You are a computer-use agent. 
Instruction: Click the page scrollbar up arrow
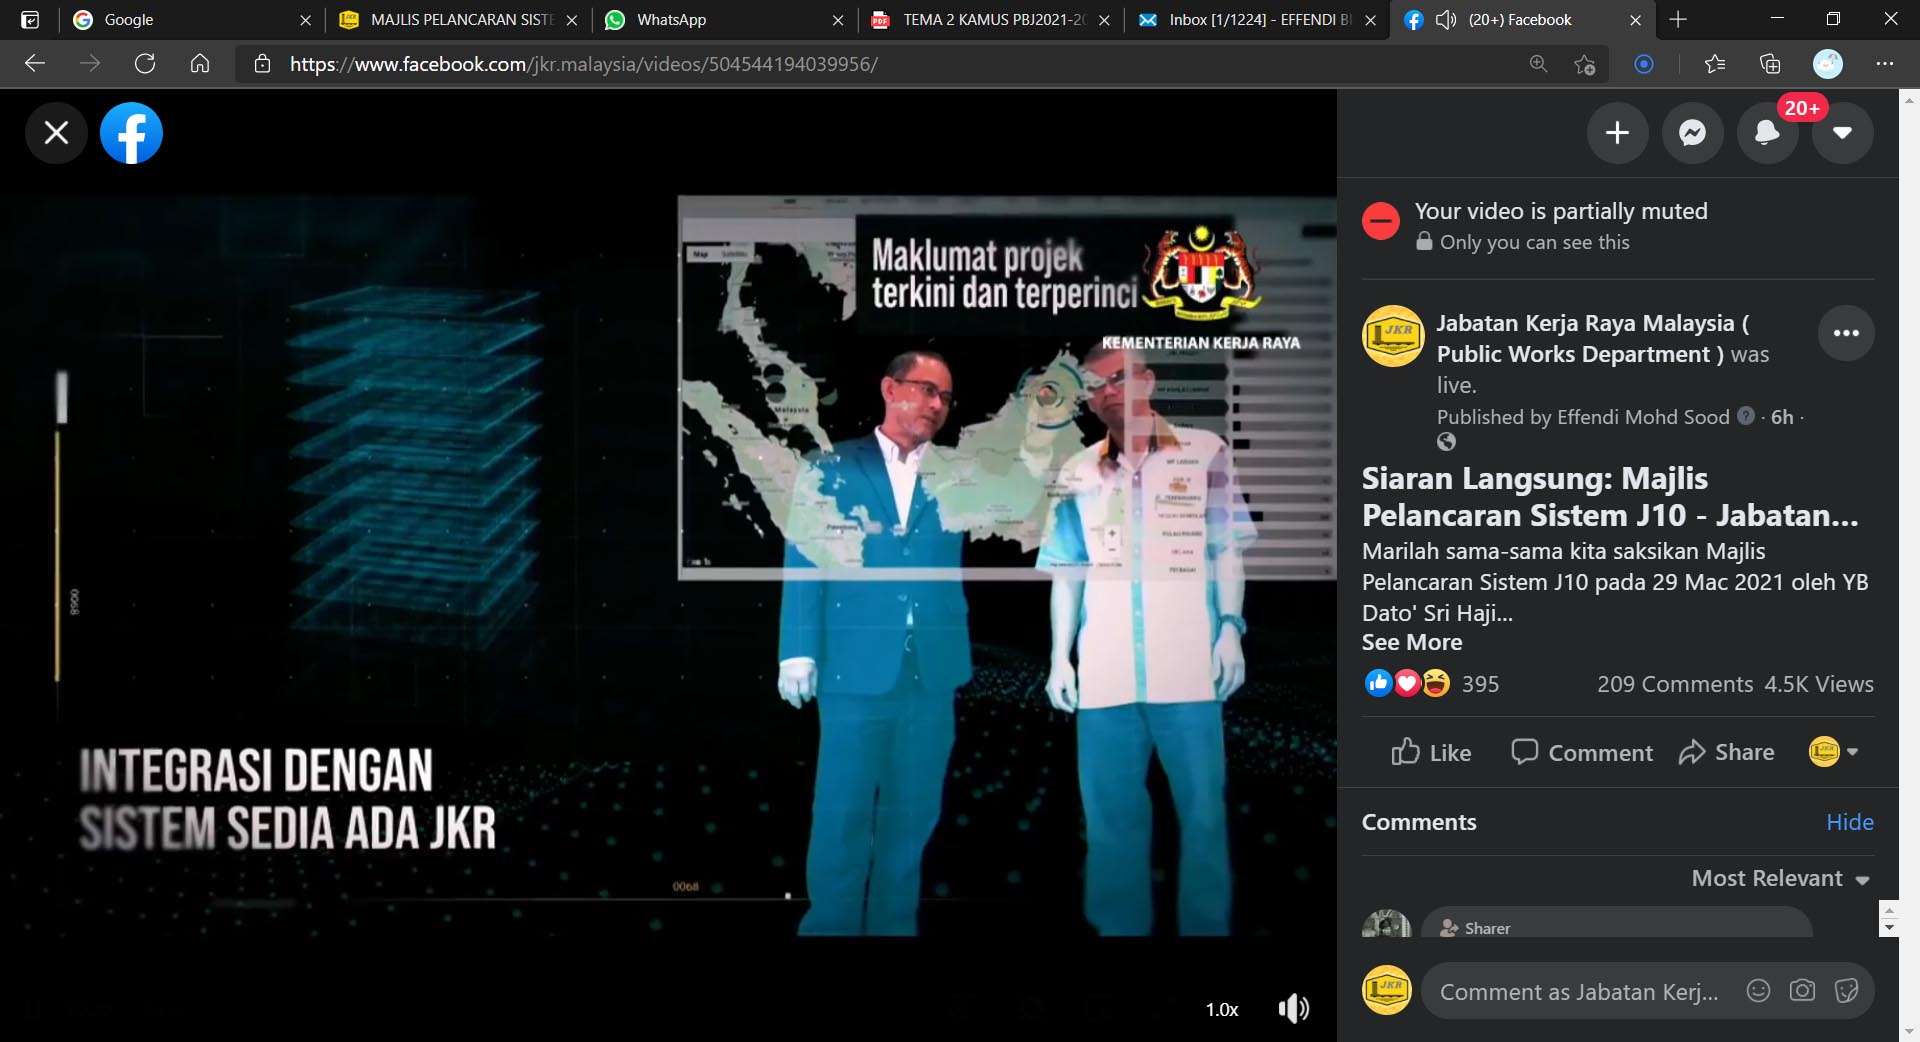coord(1909,99)
